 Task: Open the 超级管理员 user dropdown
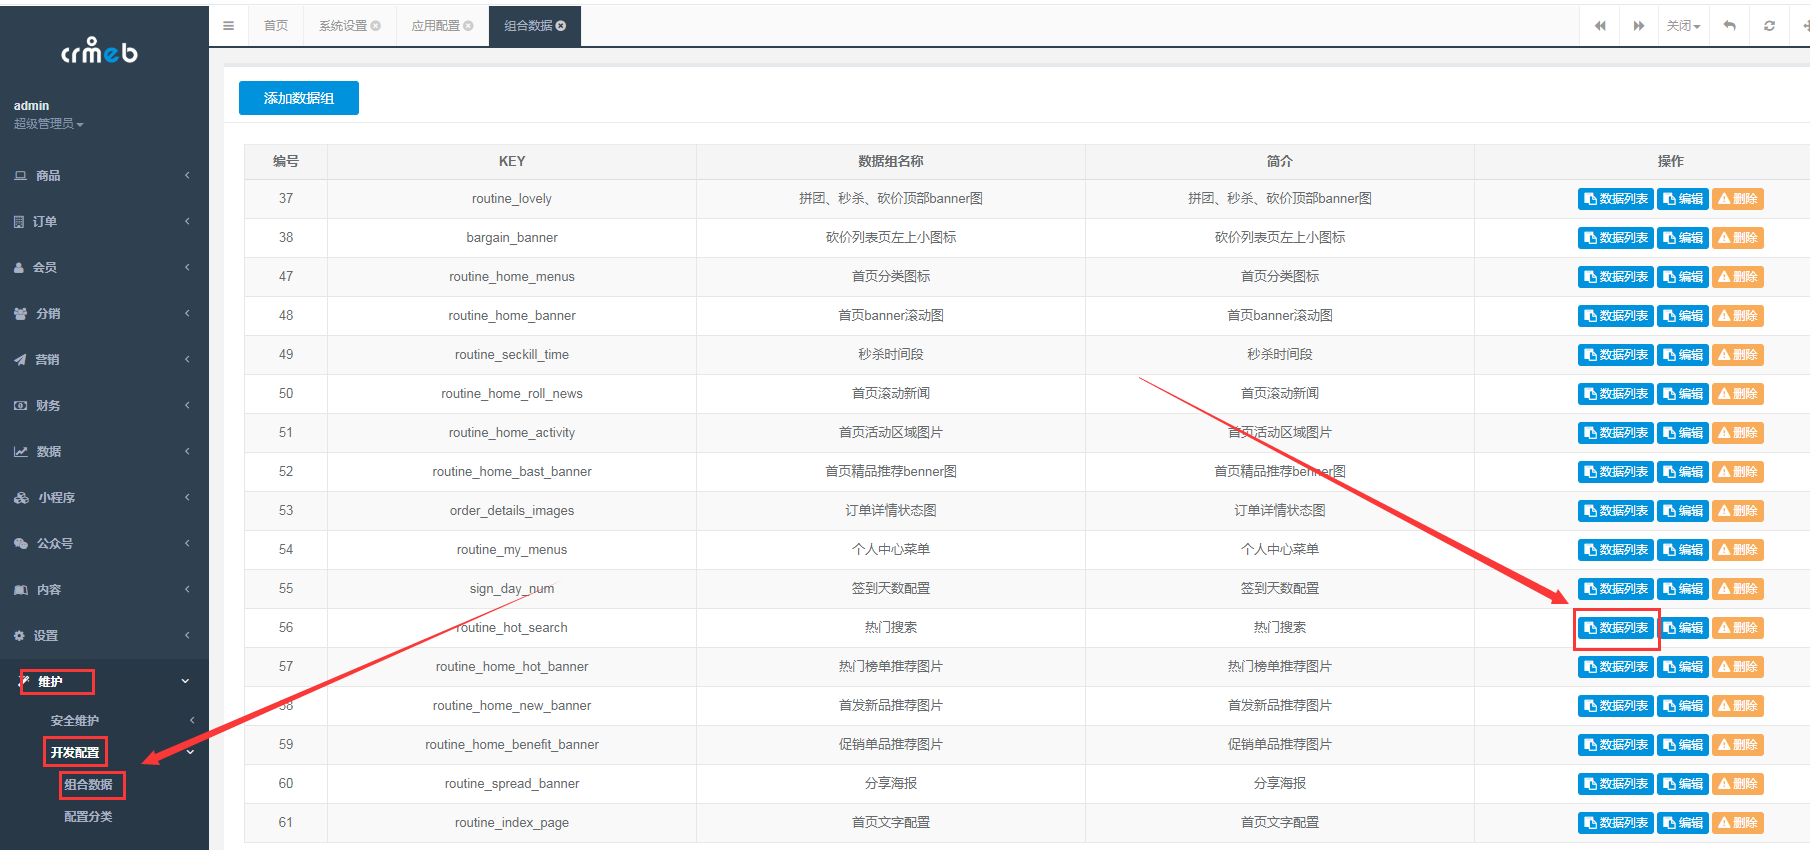click(48, 124)
